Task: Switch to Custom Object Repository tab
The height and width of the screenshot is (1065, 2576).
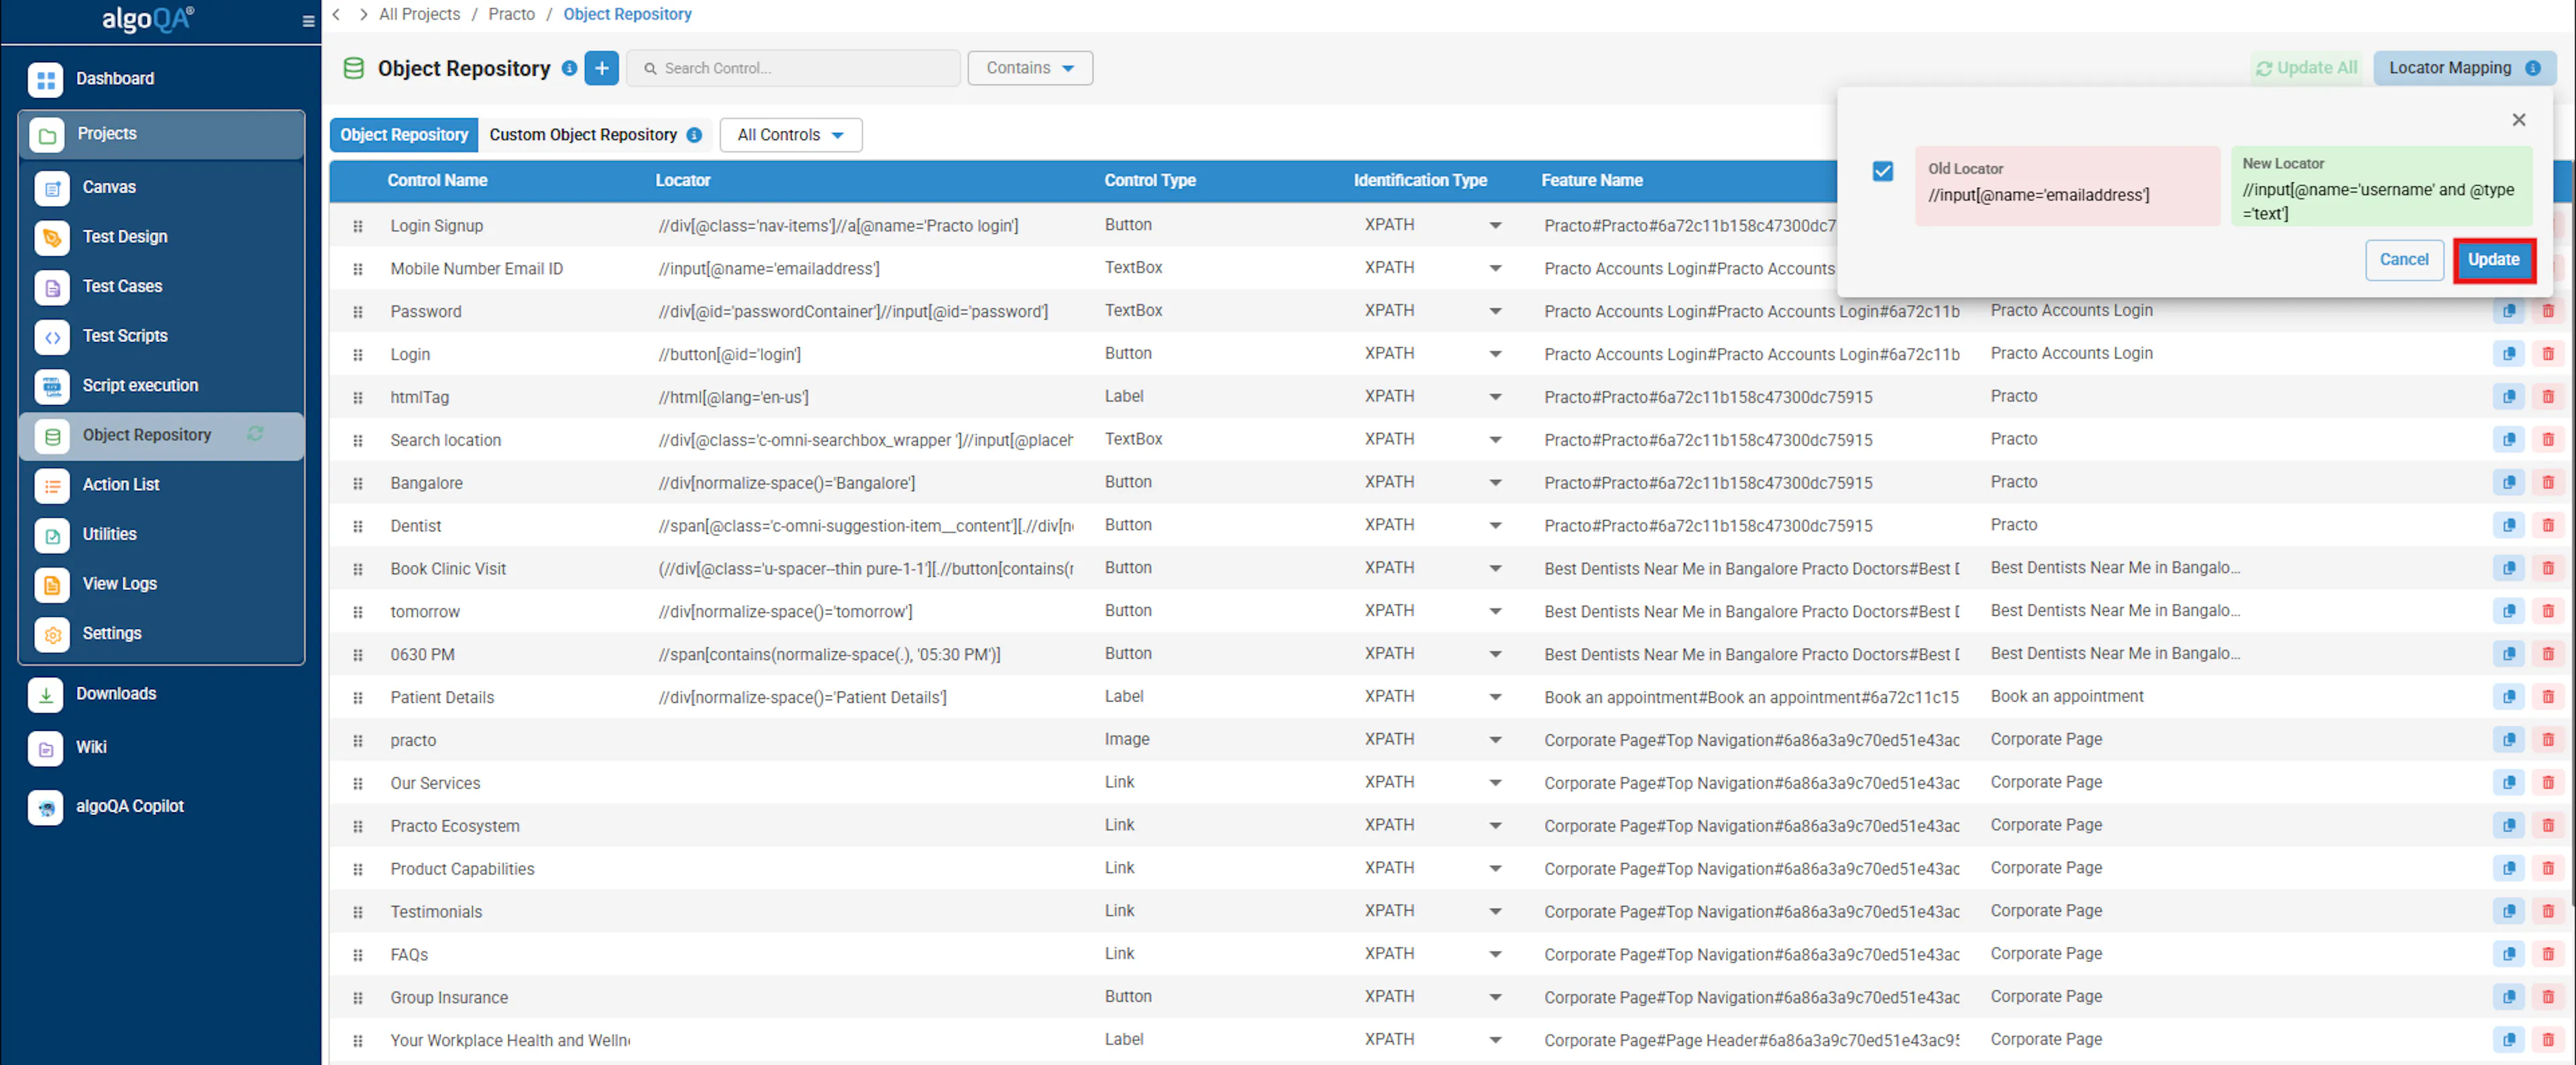Action: 583,135
